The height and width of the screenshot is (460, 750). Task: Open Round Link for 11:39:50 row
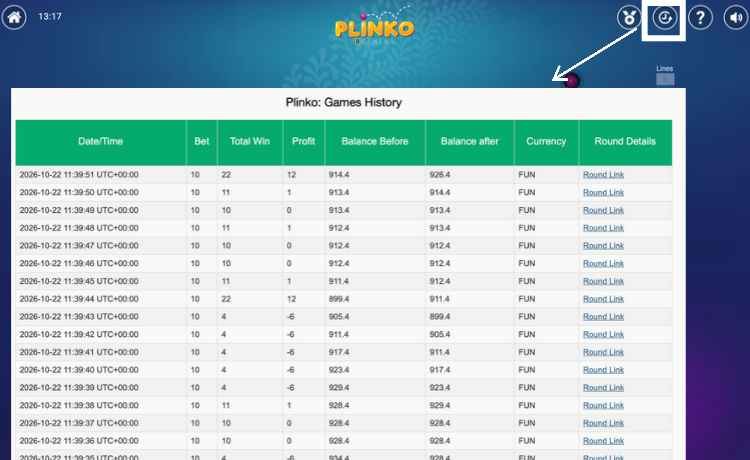tap(603, 192)
